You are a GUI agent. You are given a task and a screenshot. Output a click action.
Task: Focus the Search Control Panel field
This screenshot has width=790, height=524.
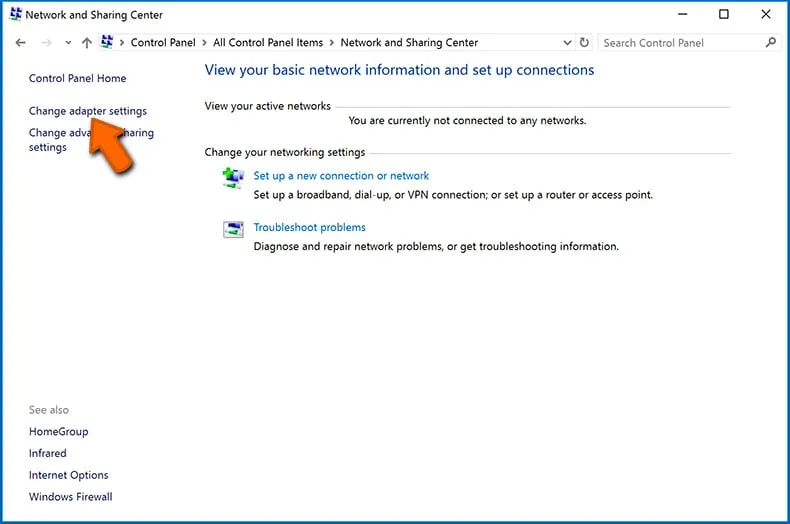pyautogui.click(x=680, y=43)
